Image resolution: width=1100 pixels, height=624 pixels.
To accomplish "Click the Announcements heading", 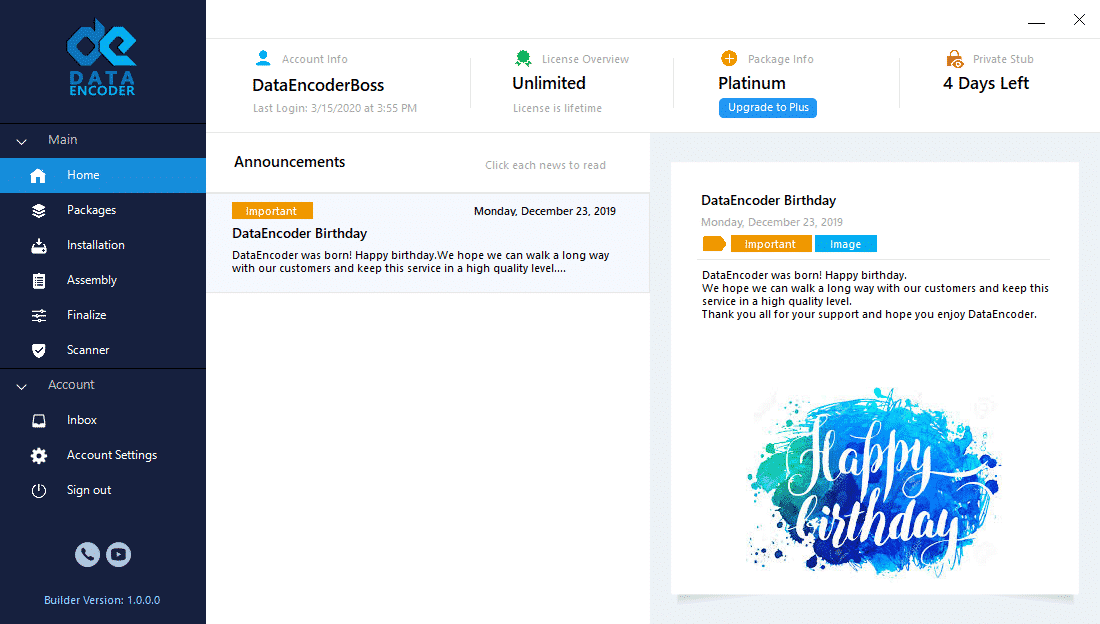I will pyautogui.click(x=289, y=162).
